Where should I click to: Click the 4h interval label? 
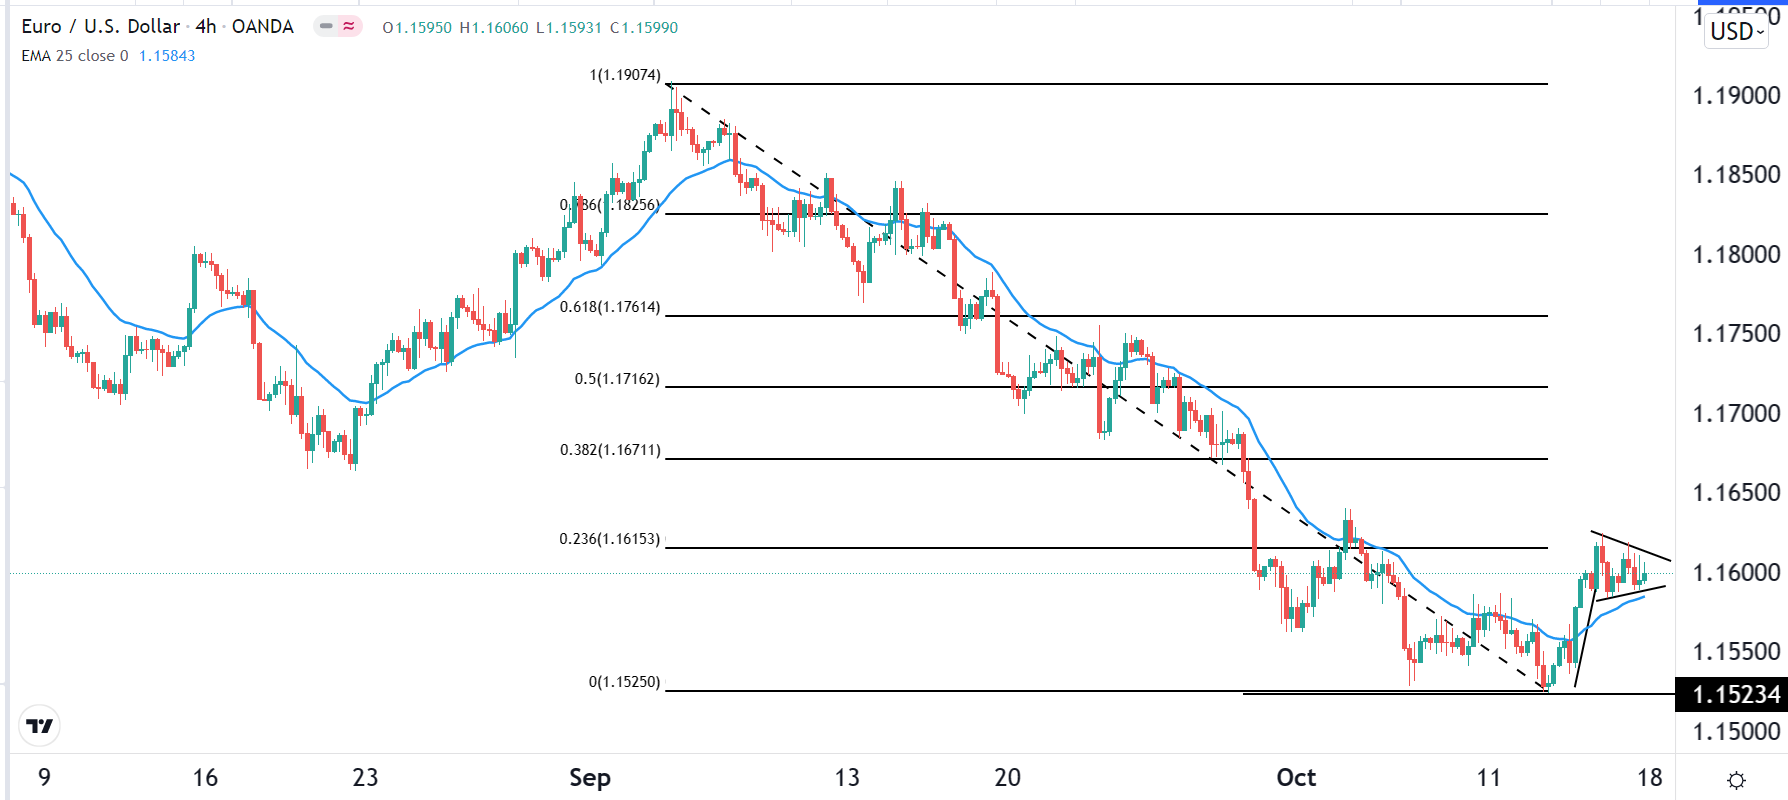tap(206, 27)
